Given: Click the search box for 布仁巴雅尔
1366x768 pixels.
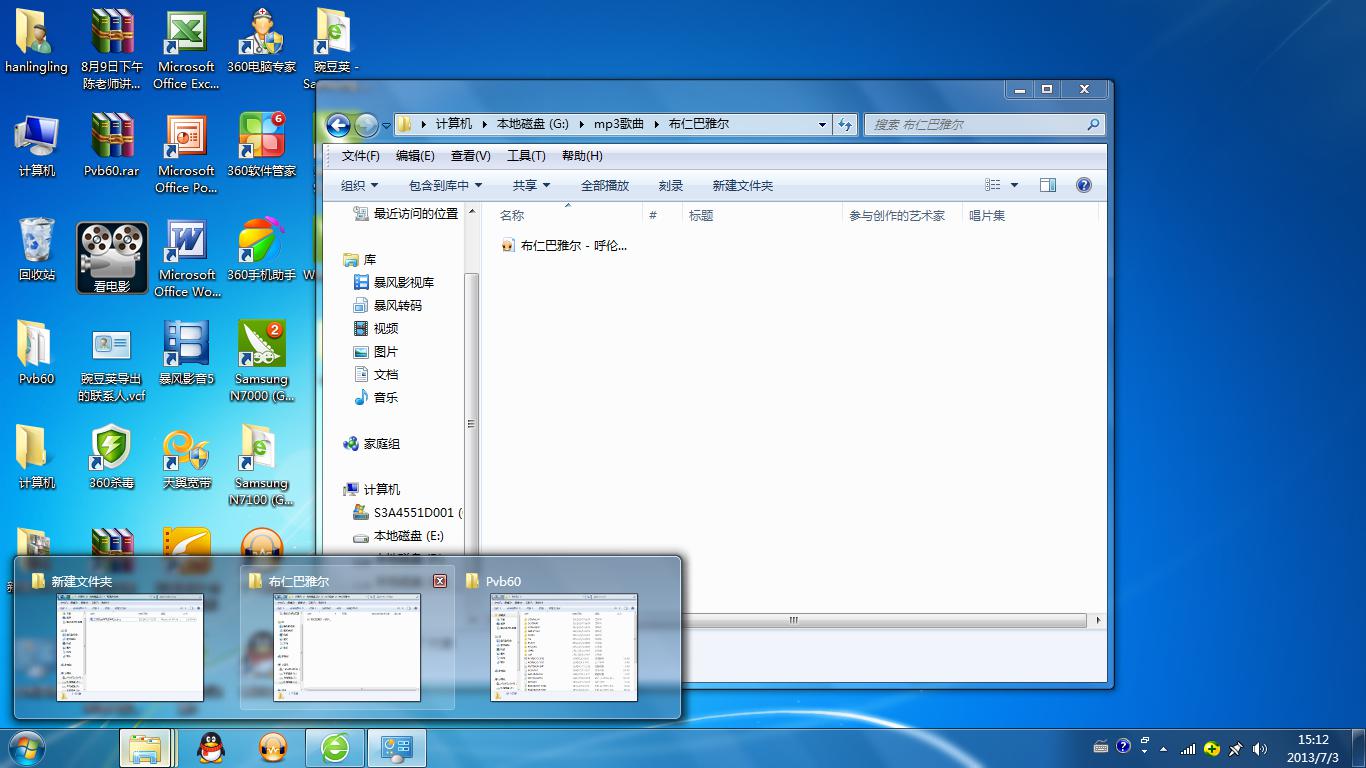Looking at the screenshot, I should click(975, 124).
